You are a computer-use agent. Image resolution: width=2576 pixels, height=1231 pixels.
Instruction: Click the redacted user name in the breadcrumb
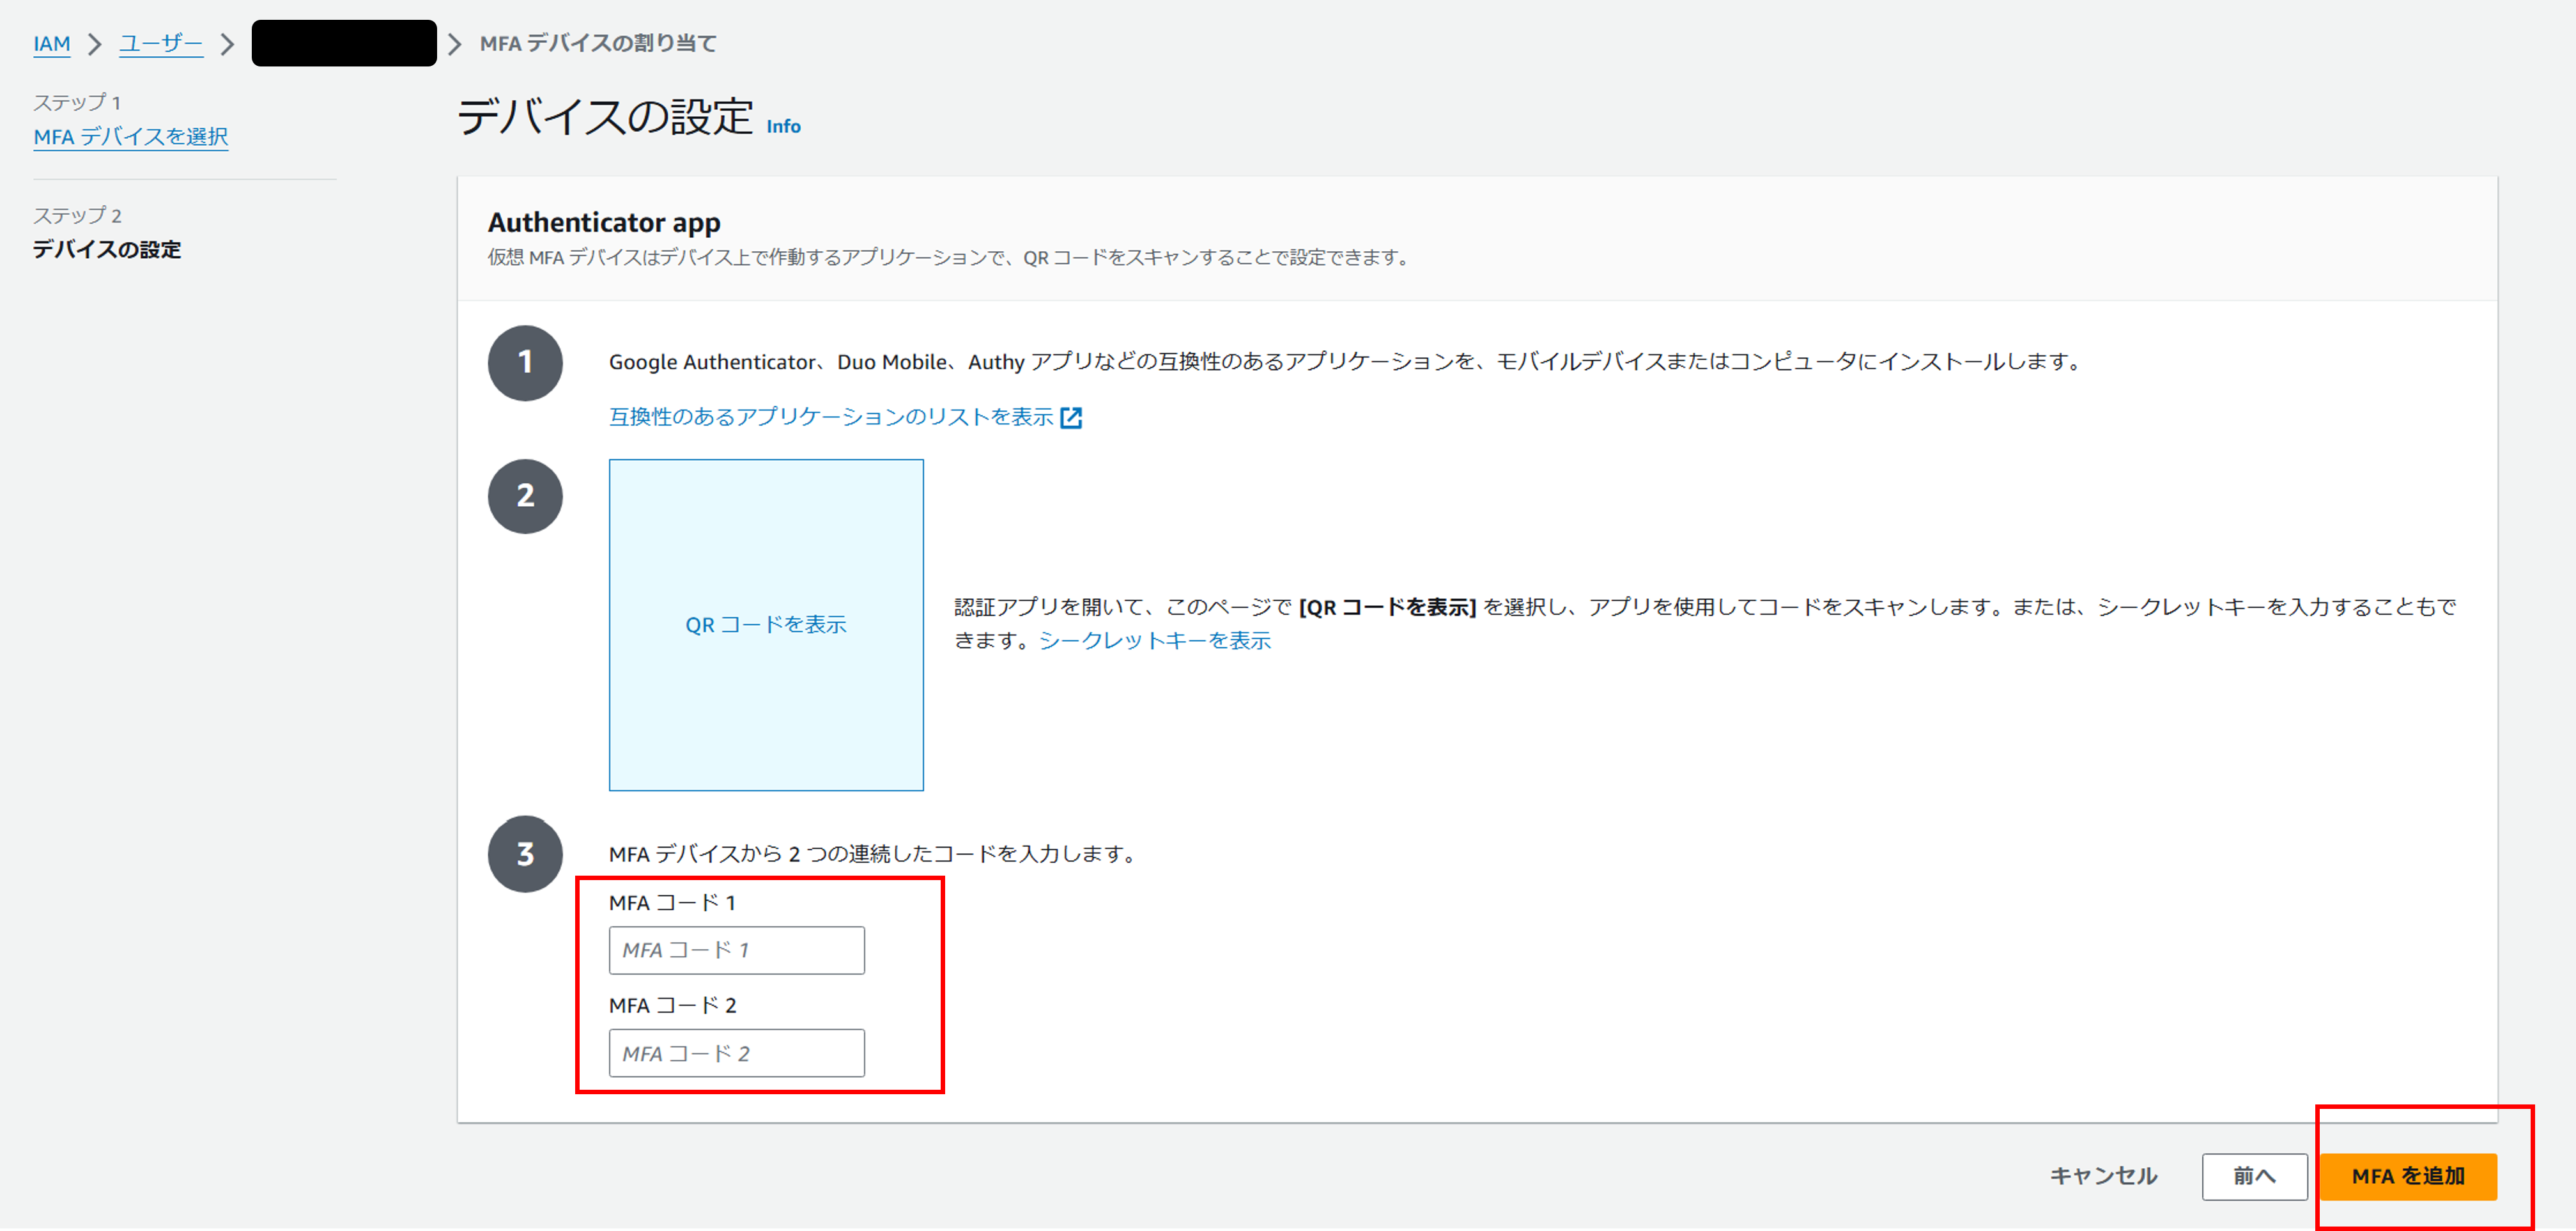[x=344, y=43]
